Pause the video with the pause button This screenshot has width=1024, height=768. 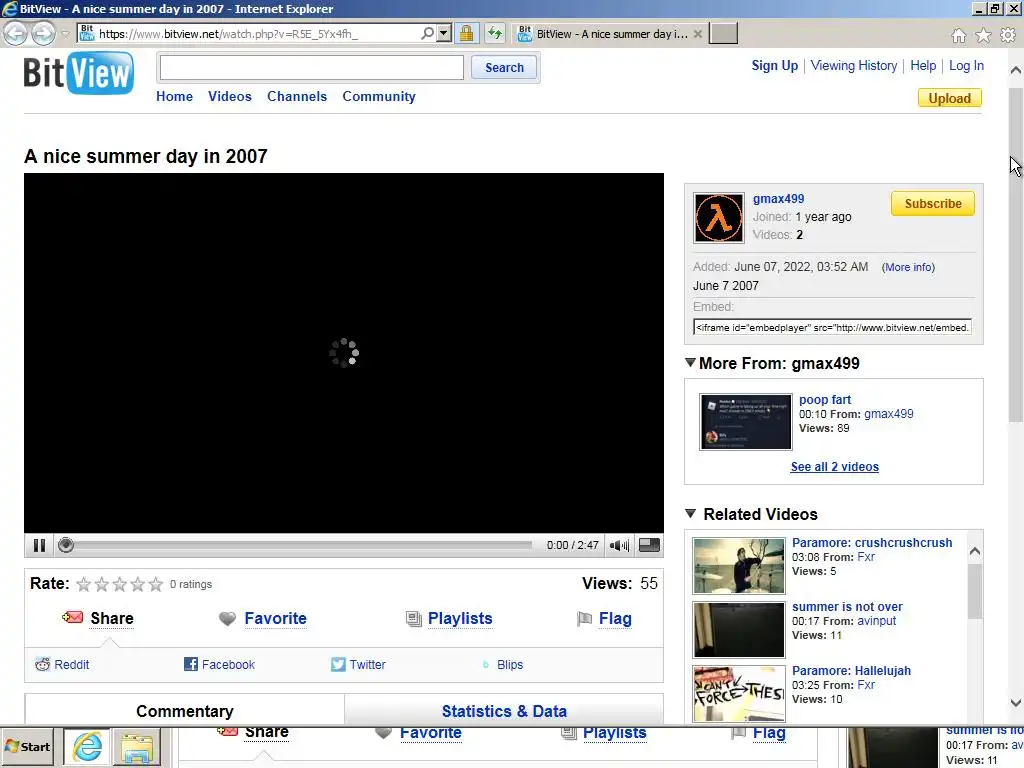(39, 545)
